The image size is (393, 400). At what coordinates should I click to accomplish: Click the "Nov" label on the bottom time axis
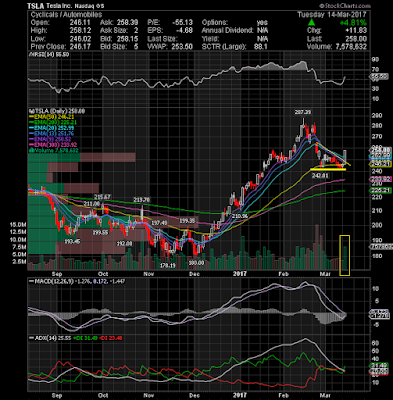point(149,396)
